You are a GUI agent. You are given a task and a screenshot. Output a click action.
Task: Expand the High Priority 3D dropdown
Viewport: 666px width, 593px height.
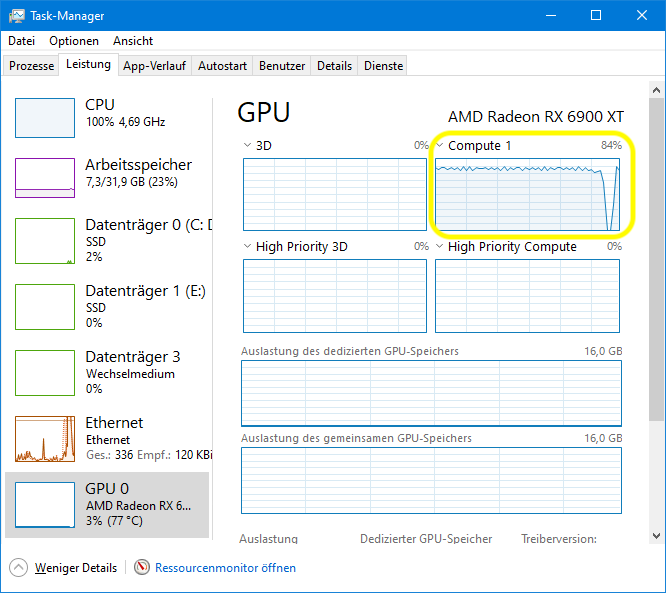(248, 247)
